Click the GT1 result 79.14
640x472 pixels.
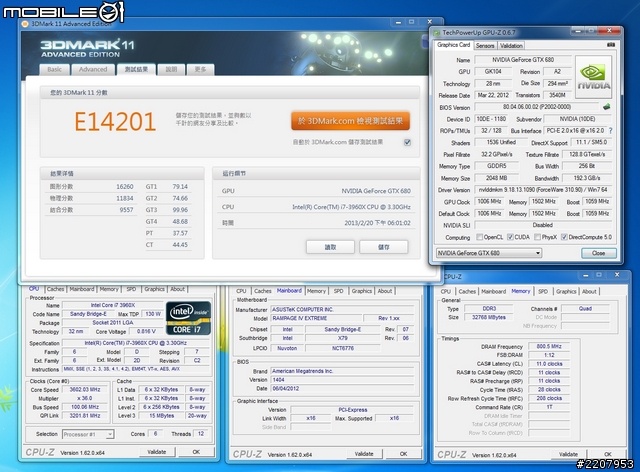[x=180, y=187]
